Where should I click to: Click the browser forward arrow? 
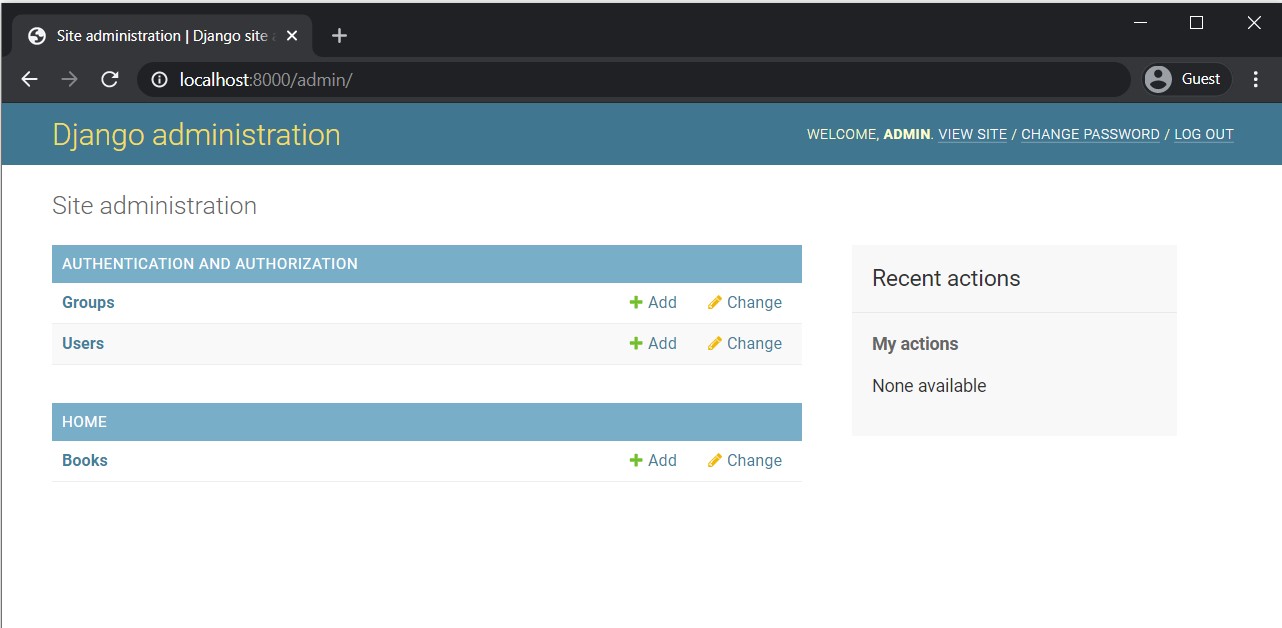pyautogui.click(x=69, y=79)
